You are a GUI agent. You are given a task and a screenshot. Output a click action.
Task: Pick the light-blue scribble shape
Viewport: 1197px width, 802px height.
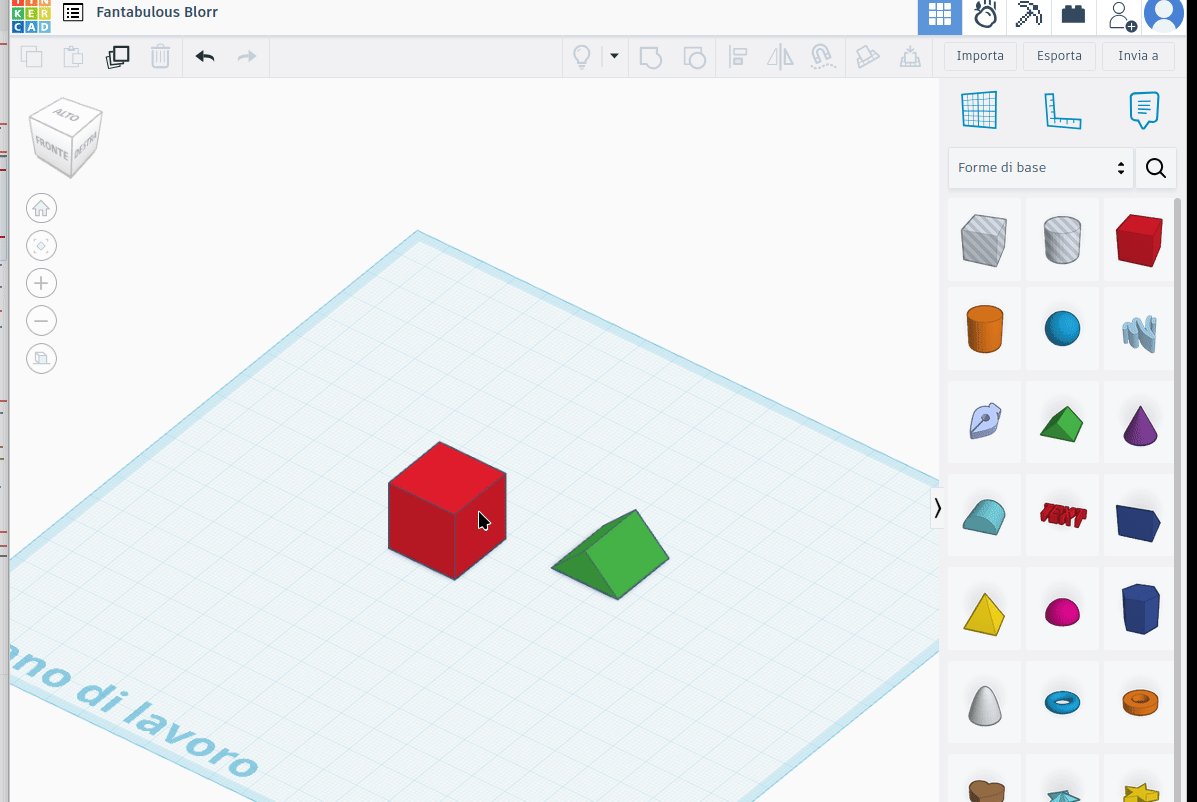click(1139, 333)
